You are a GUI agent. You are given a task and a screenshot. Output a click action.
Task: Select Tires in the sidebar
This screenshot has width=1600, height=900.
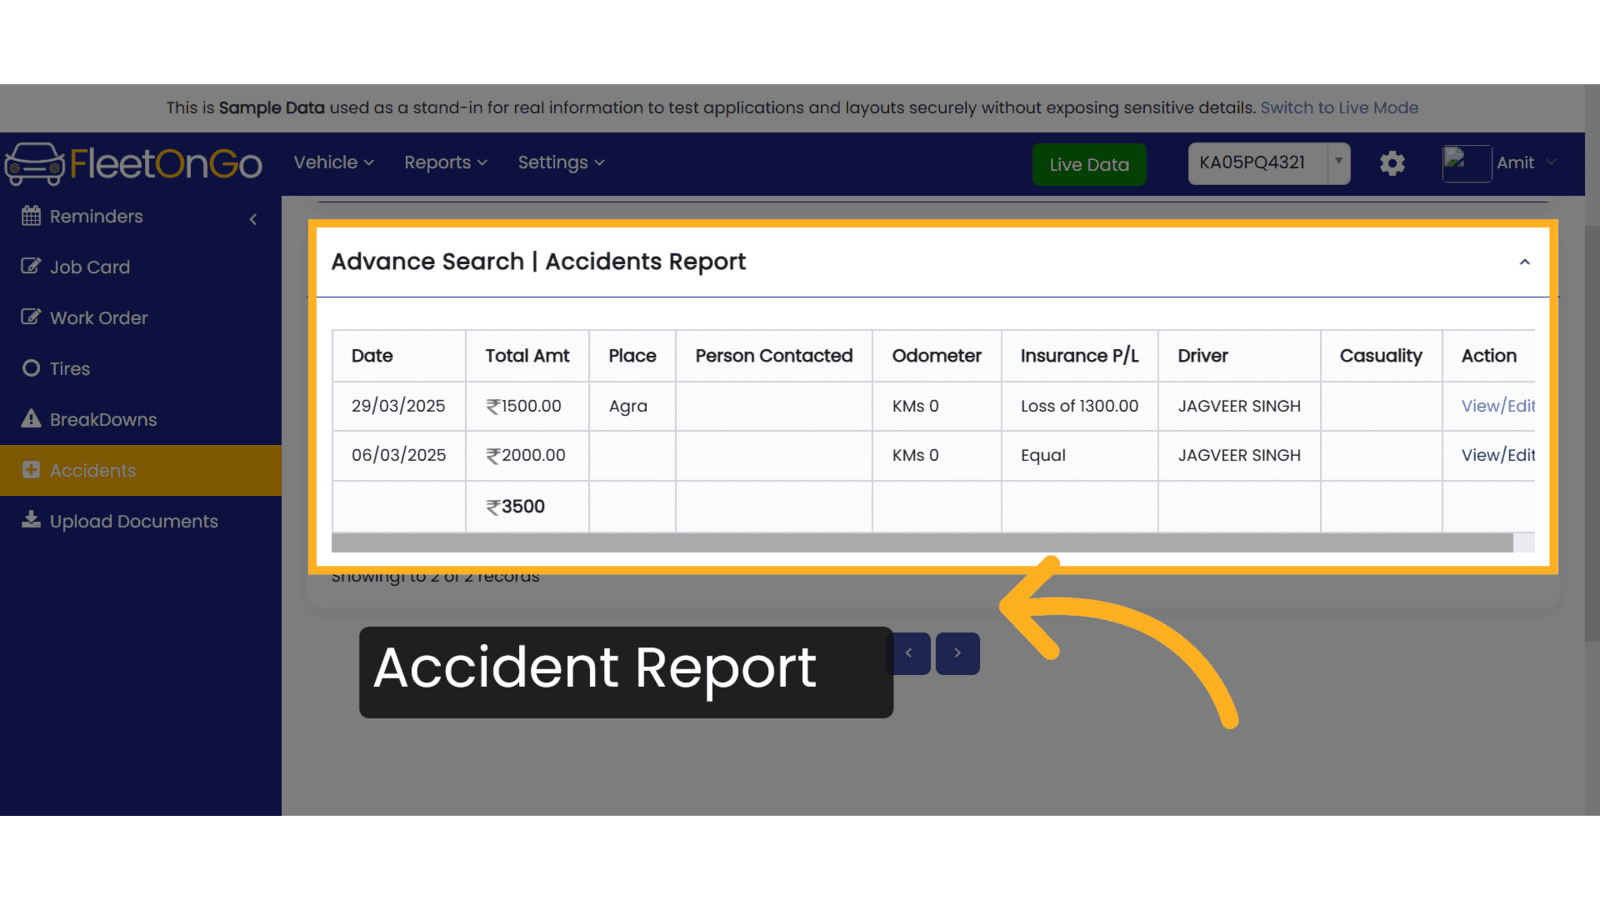point(140,369)
